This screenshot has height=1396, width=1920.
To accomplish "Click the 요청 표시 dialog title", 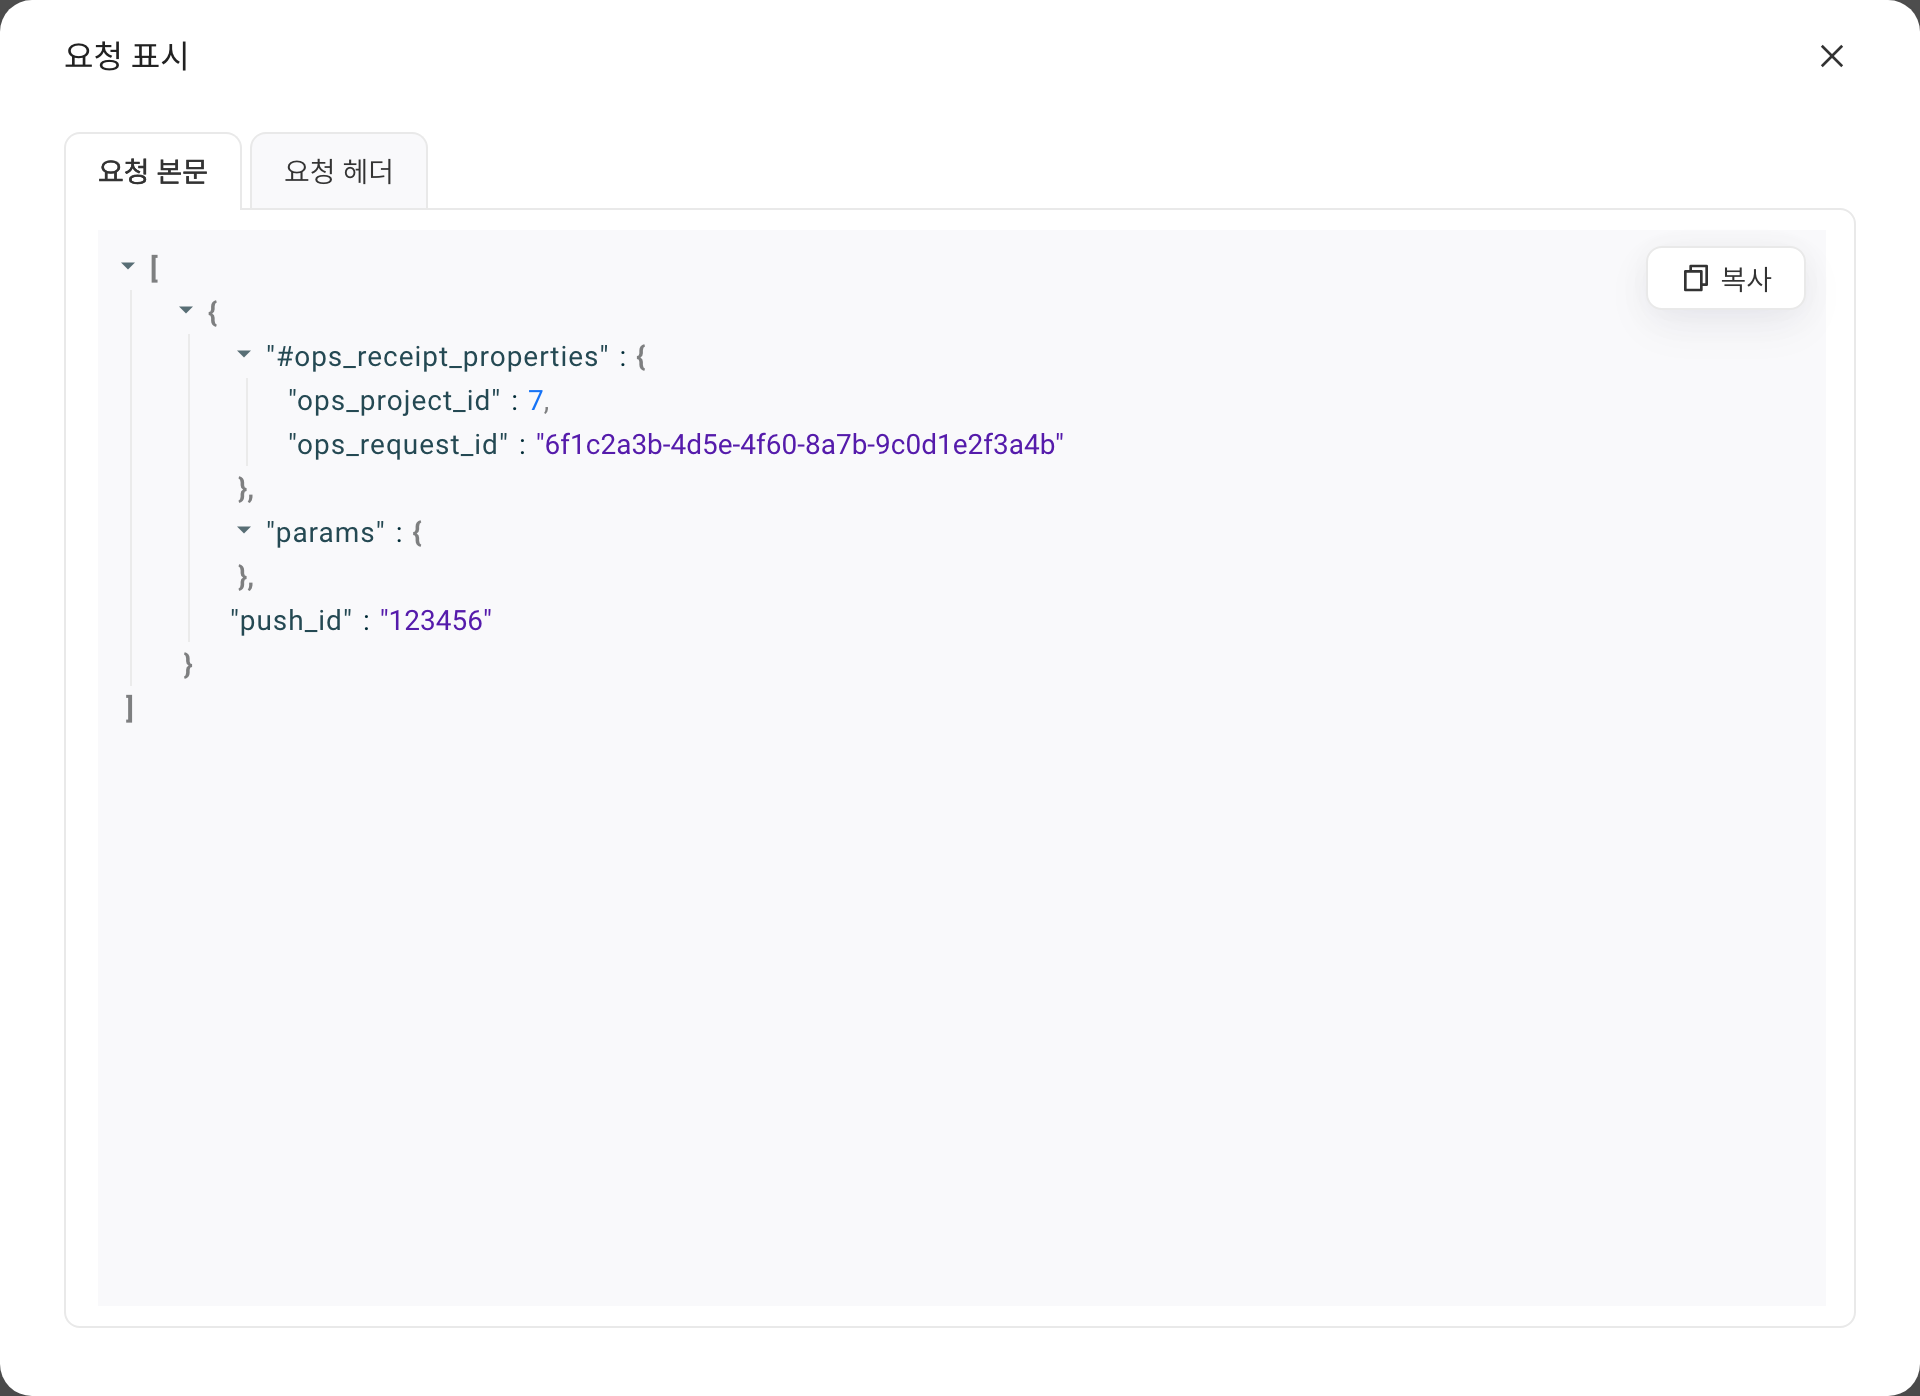I will tap(127, 56).
